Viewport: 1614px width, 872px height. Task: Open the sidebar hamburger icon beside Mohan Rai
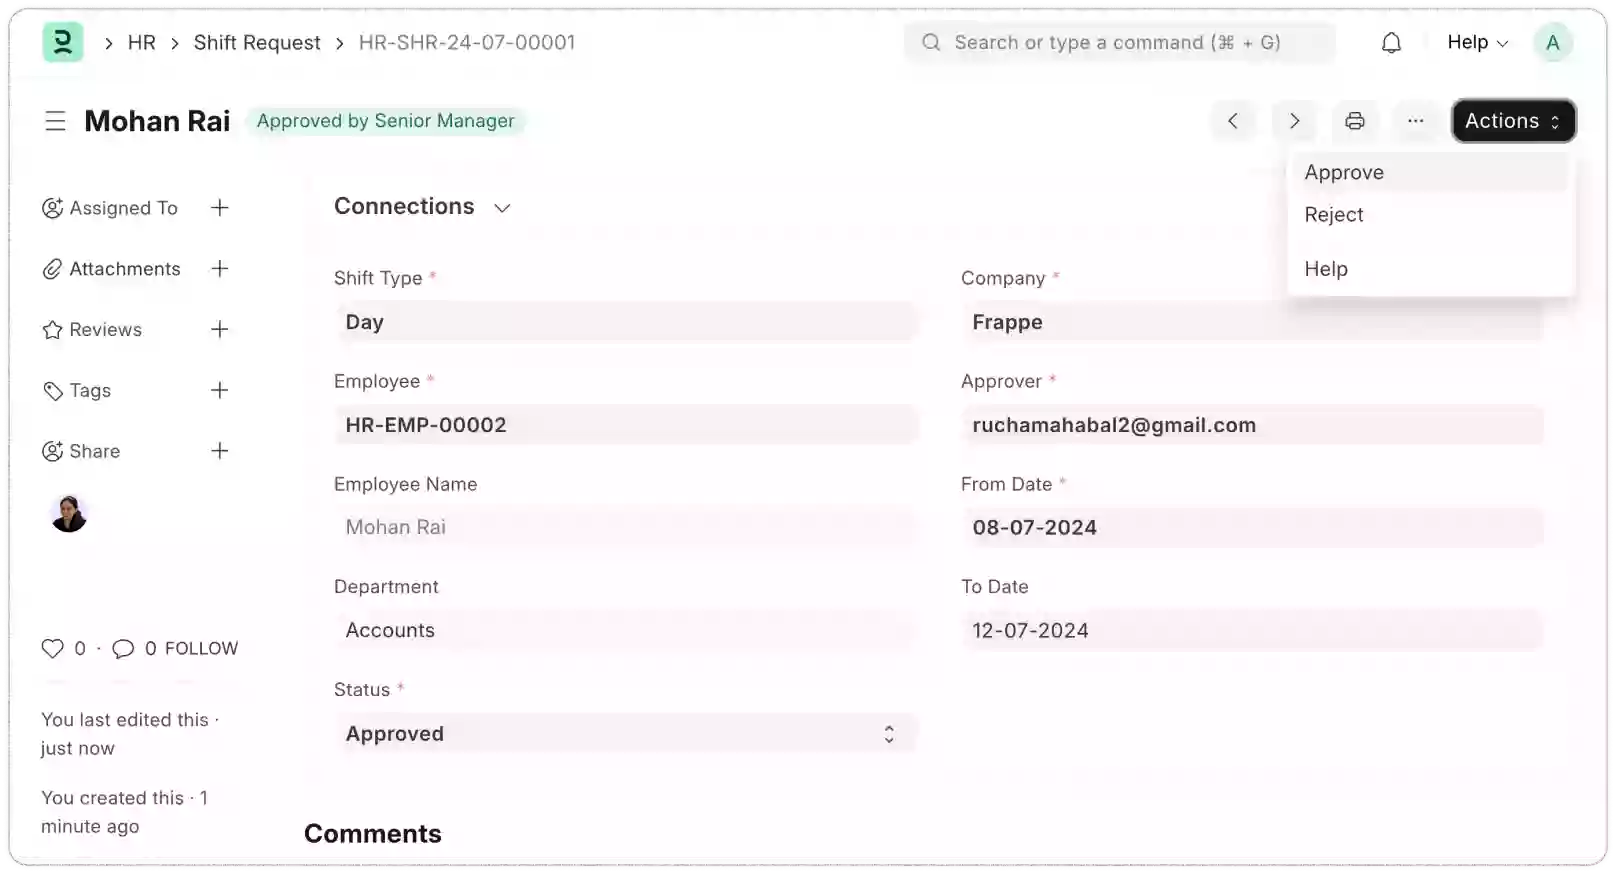[55, 120]
